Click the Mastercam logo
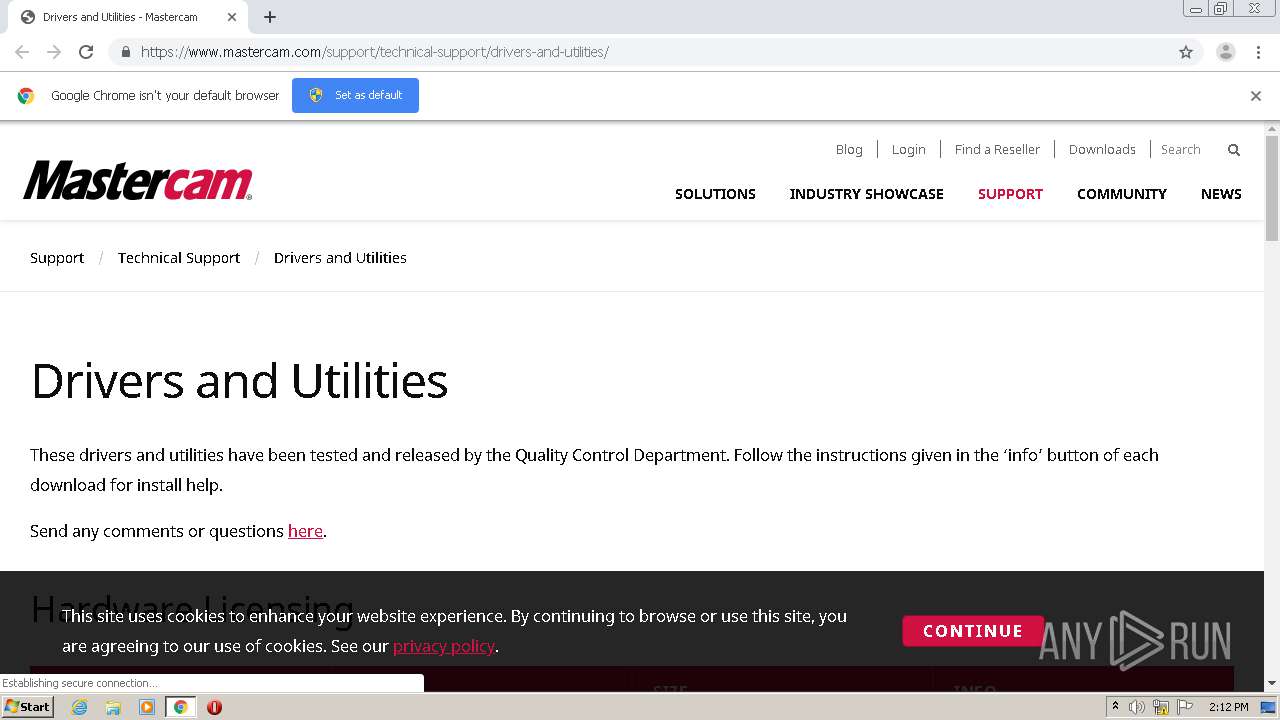The image size is (1280, 720). point(138,180)
